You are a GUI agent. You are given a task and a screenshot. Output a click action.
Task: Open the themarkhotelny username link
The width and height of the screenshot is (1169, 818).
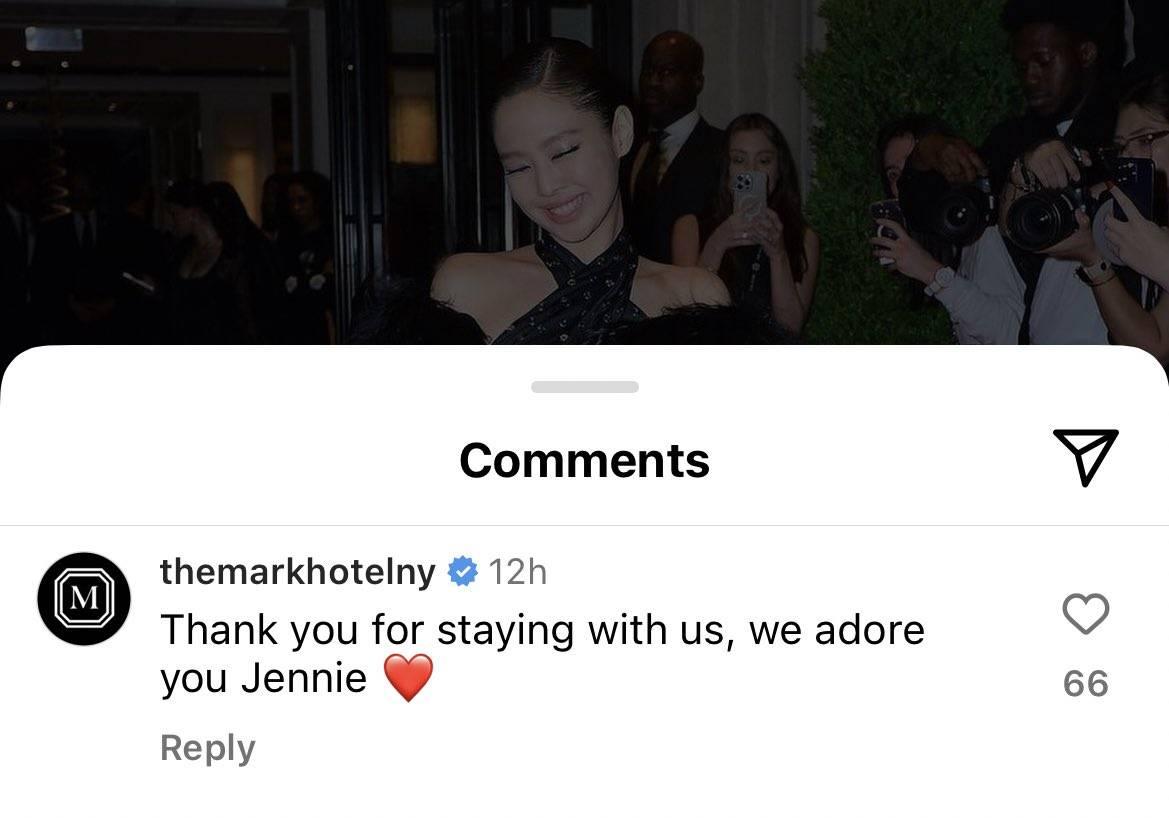(x=297, y=572)
